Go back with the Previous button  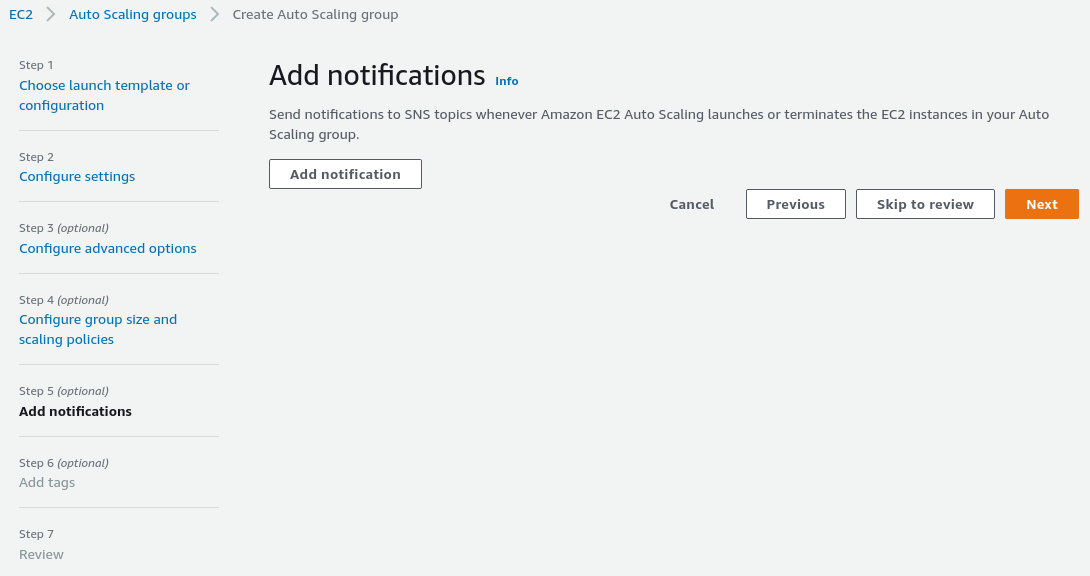(796, 204)
